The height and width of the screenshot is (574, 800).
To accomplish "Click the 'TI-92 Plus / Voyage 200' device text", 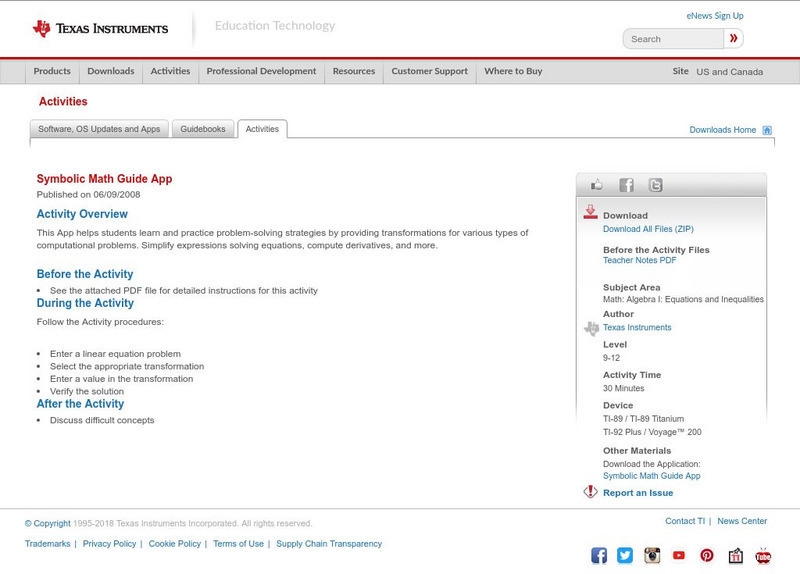I will pyautogui.click(x=652, y=432).
